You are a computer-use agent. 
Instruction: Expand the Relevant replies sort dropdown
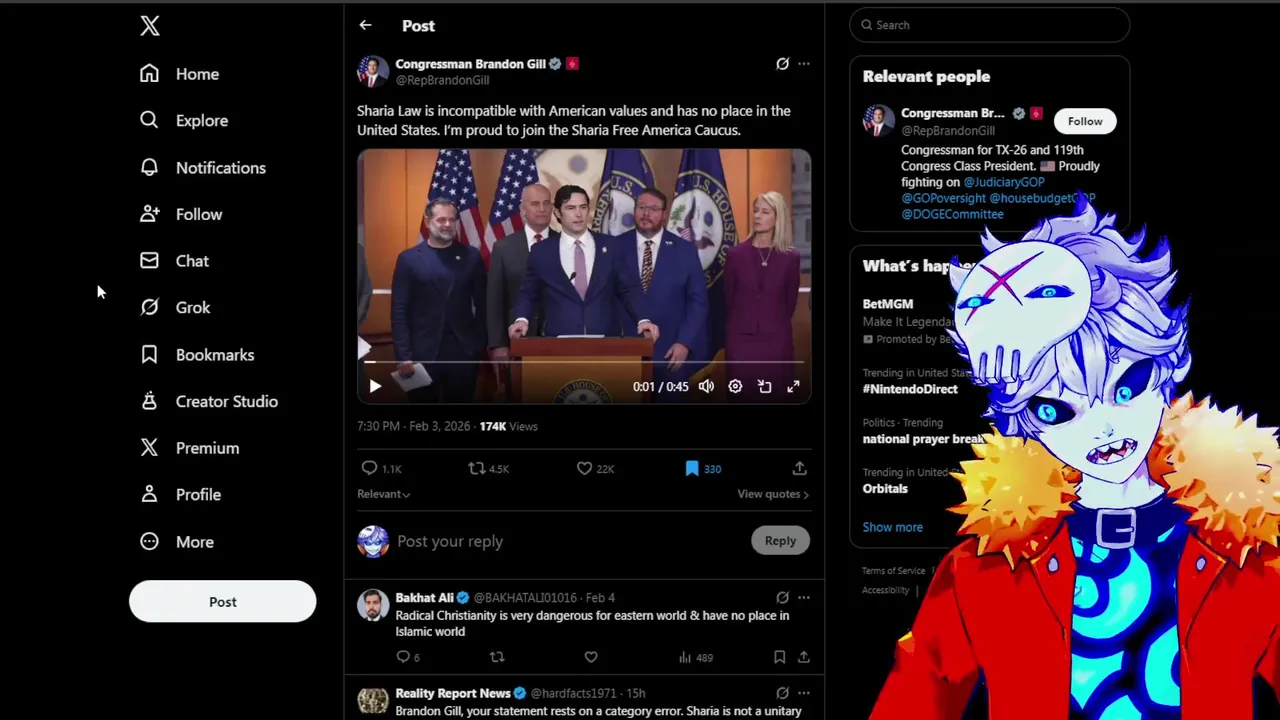384,494
